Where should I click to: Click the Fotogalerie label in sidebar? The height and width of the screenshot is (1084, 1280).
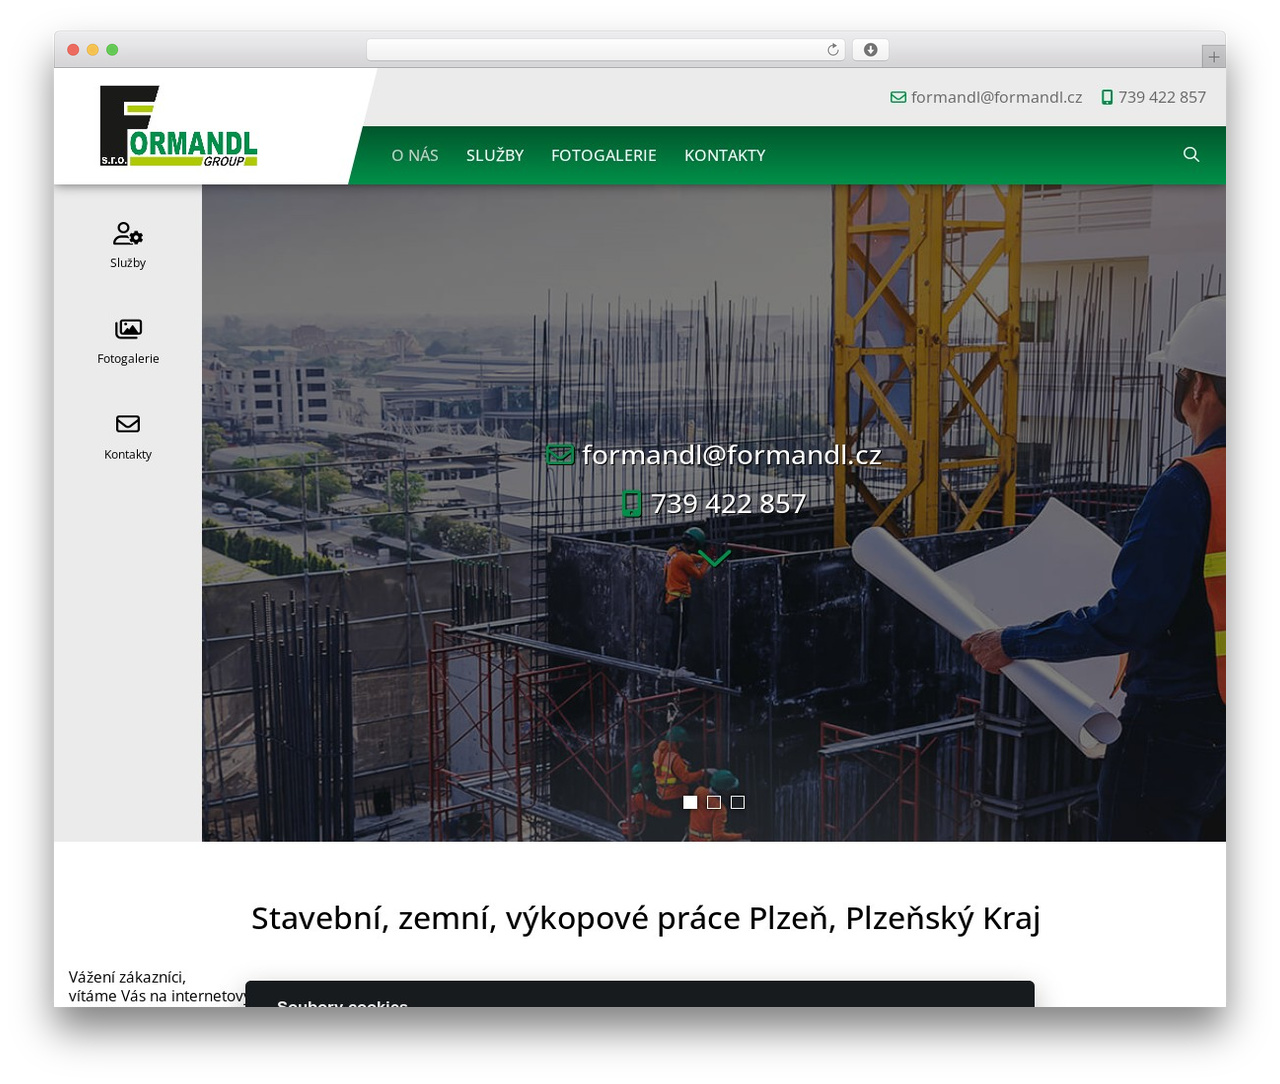point(128,359)
